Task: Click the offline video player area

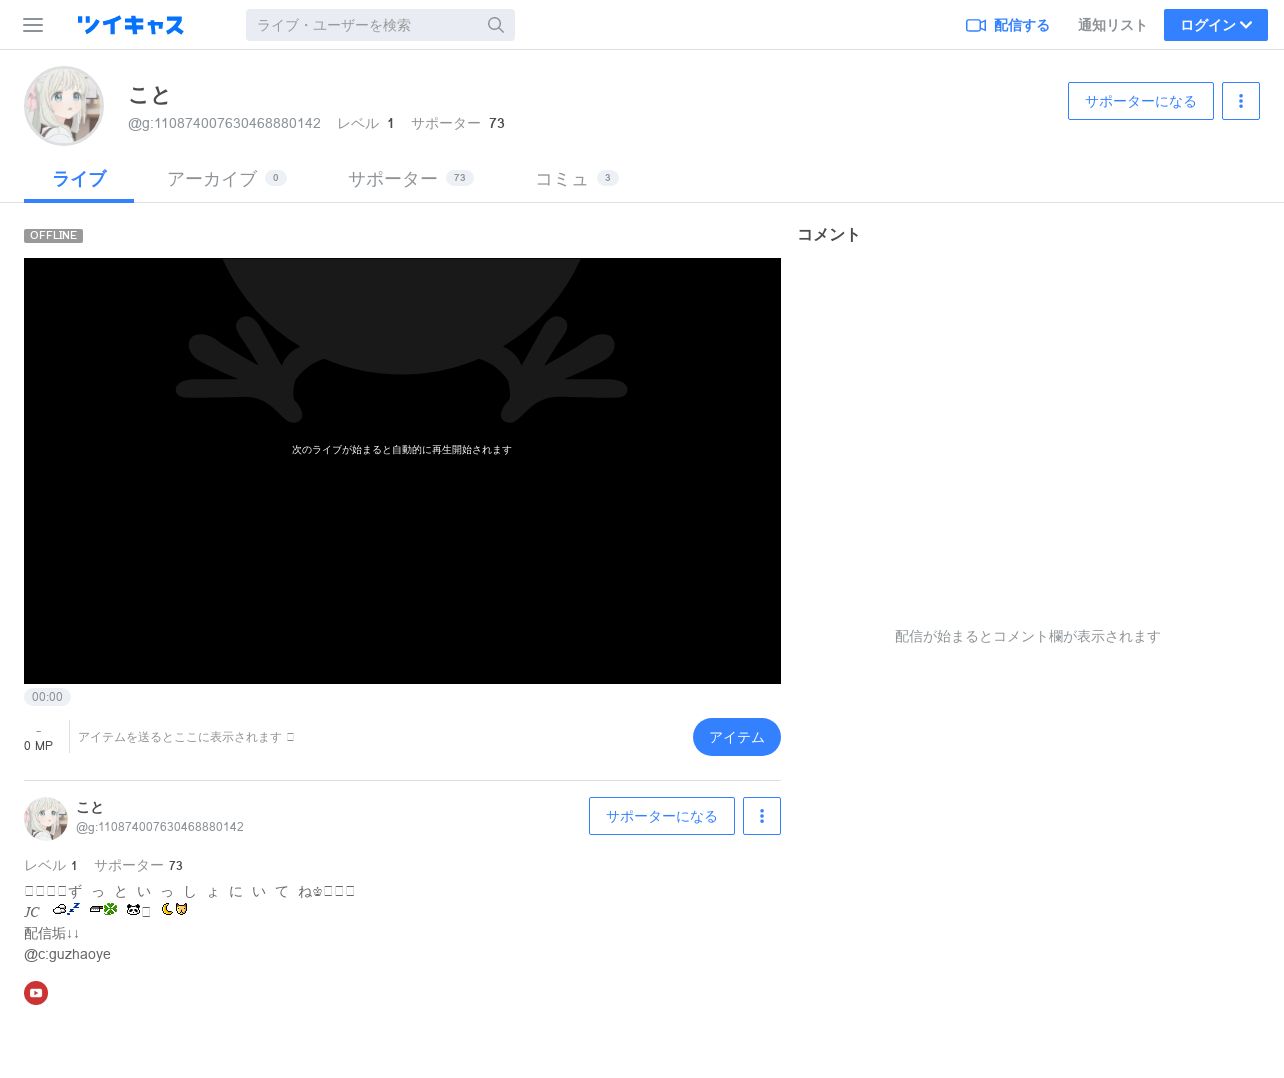Action: 402,471
